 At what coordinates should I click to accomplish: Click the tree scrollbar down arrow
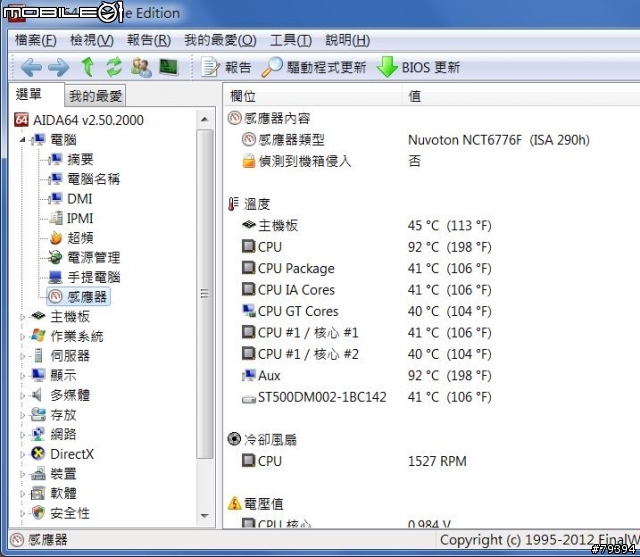tap(204, 516)
